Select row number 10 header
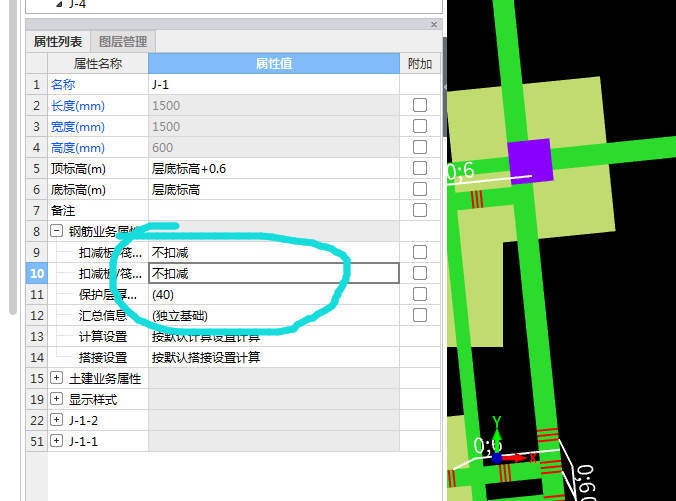 click(37, 273)
